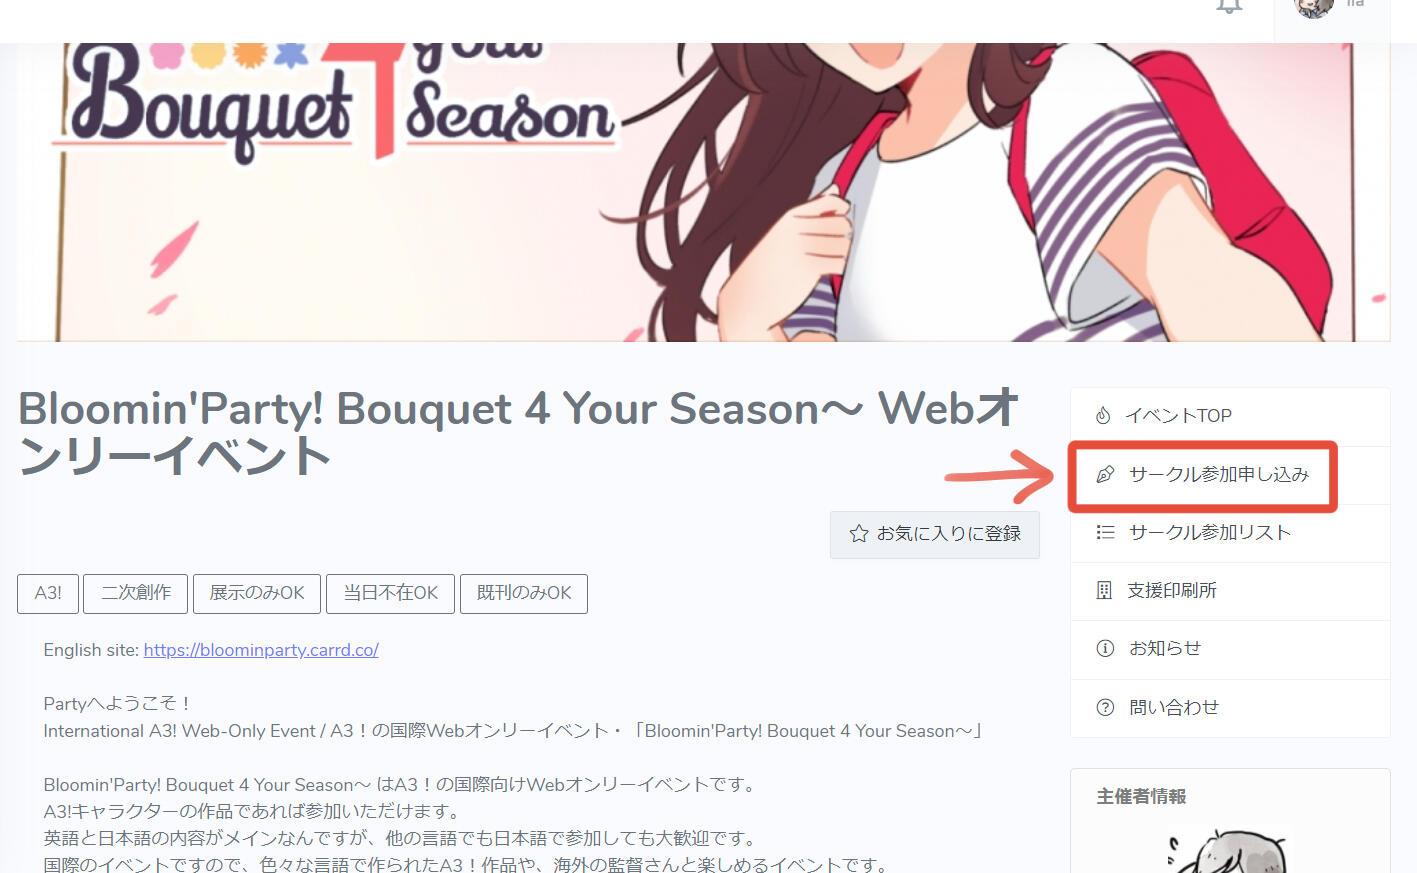1417x873 pixels.
Task: Select the 二次創作 tag
Action: point(136,593)
